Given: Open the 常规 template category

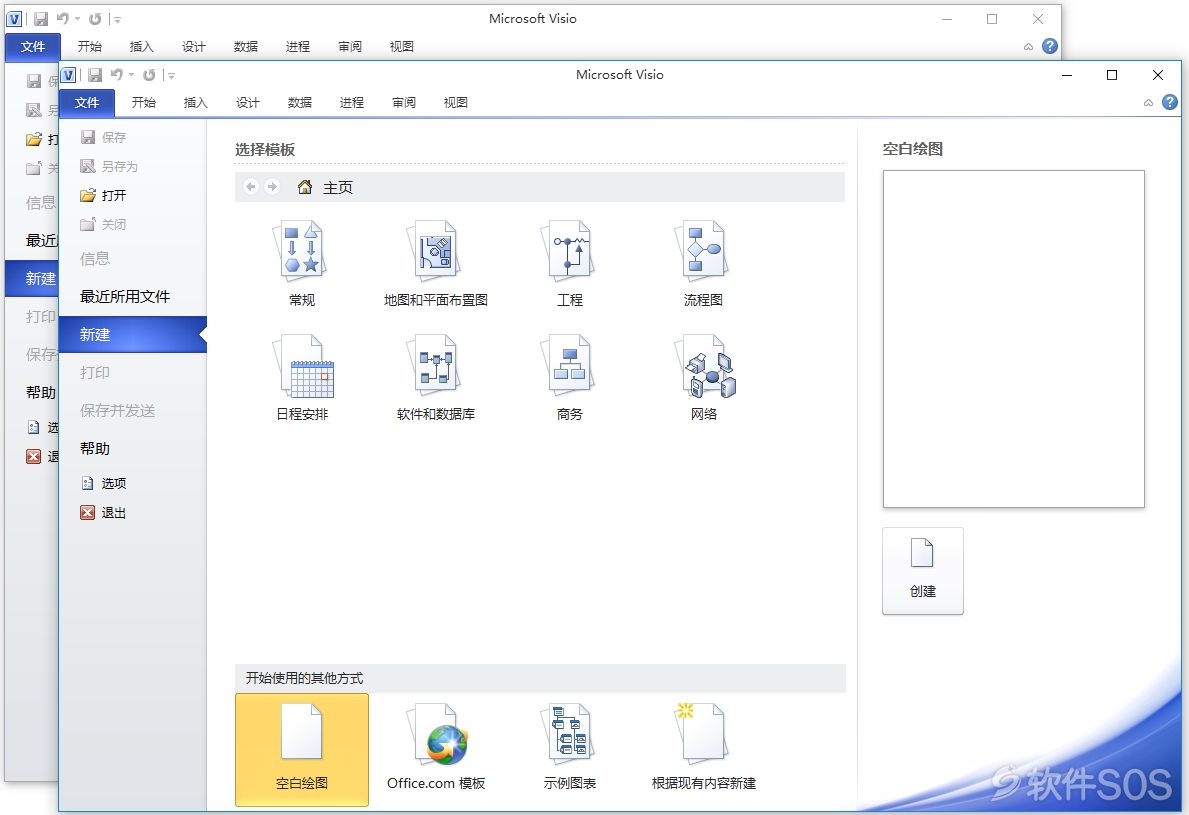Looking at the screenshot, I should (302, 262).
